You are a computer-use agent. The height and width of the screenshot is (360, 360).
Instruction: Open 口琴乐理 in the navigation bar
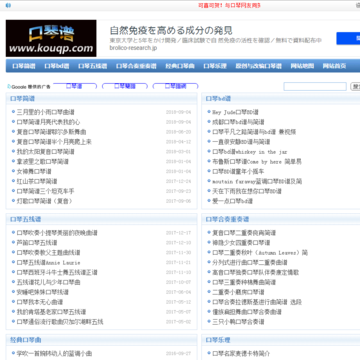tap(215, 66)
